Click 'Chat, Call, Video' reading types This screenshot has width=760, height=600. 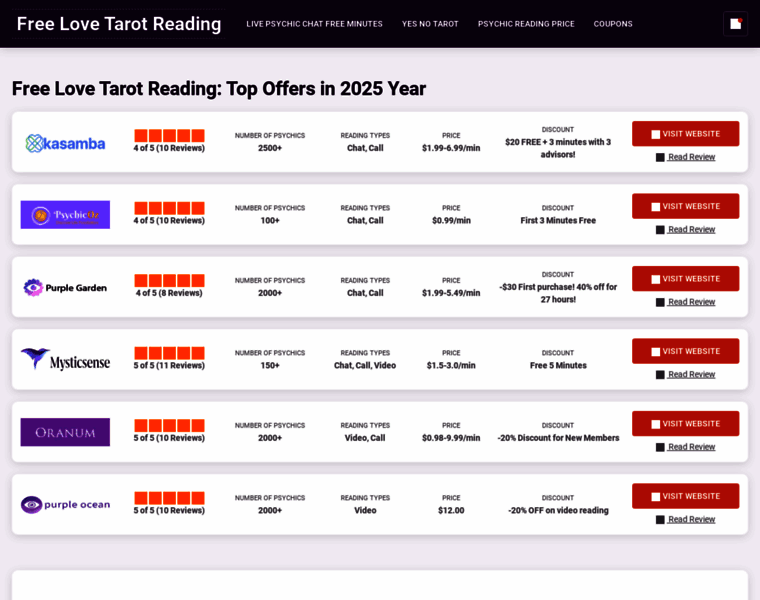pyautogui.click(x=365, y=365)
